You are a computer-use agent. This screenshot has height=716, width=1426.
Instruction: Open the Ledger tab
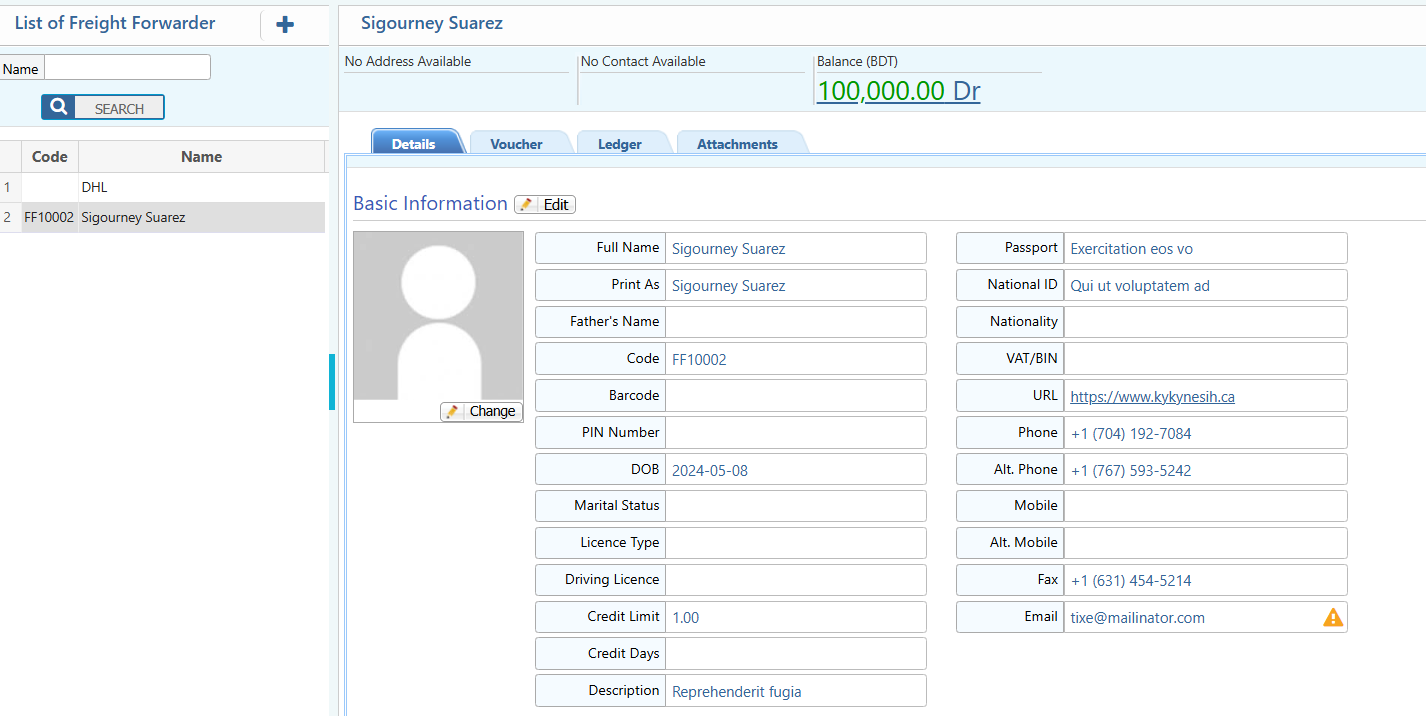[620, 144]
